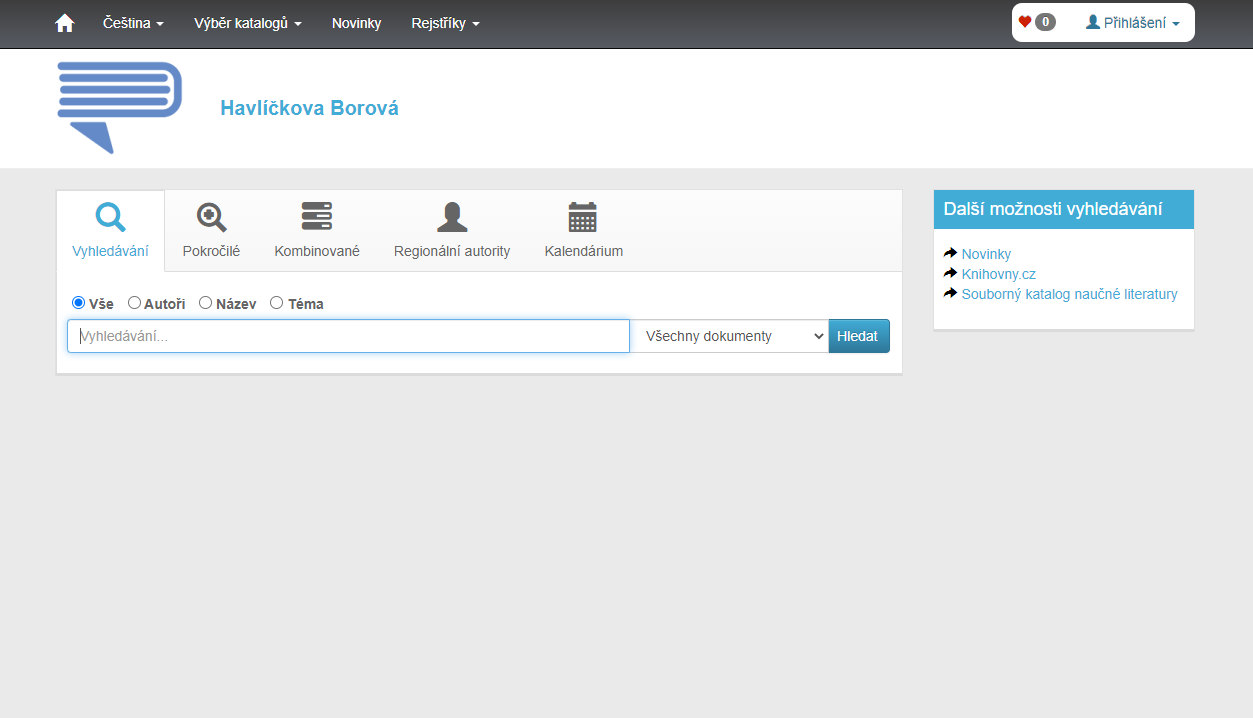The image size is (1253, 718).
Task: Focus the Vyhledávání search text field
Action: pos(348,336)
